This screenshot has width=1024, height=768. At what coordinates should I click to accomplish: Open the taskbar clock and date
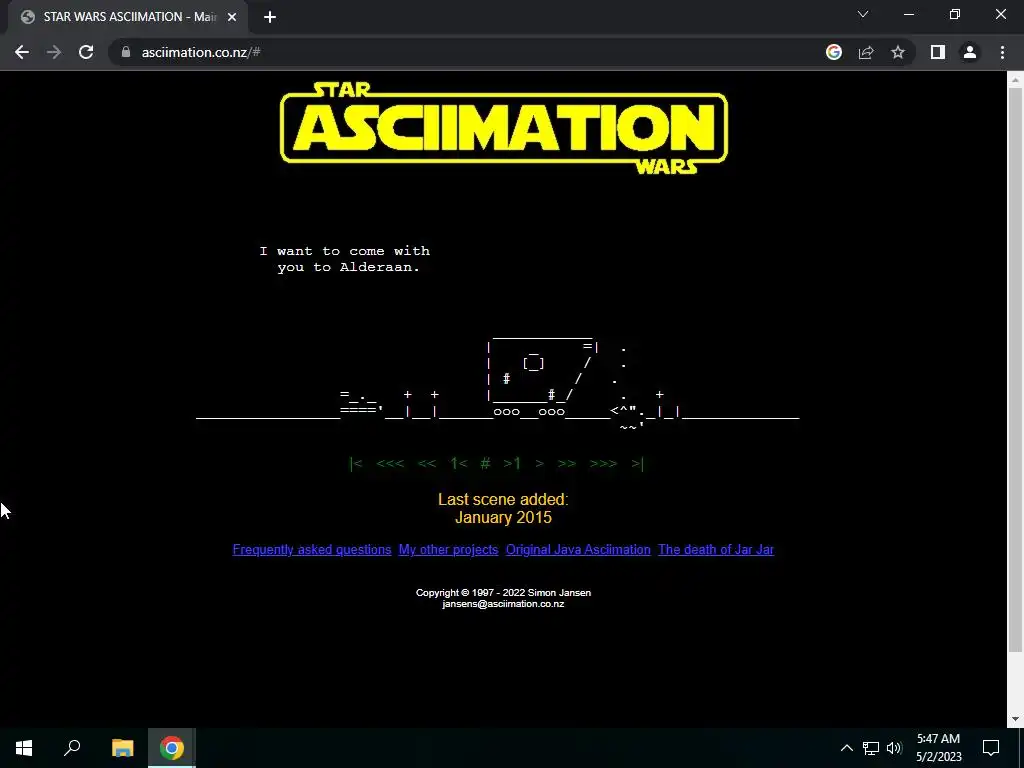point(938,748)
